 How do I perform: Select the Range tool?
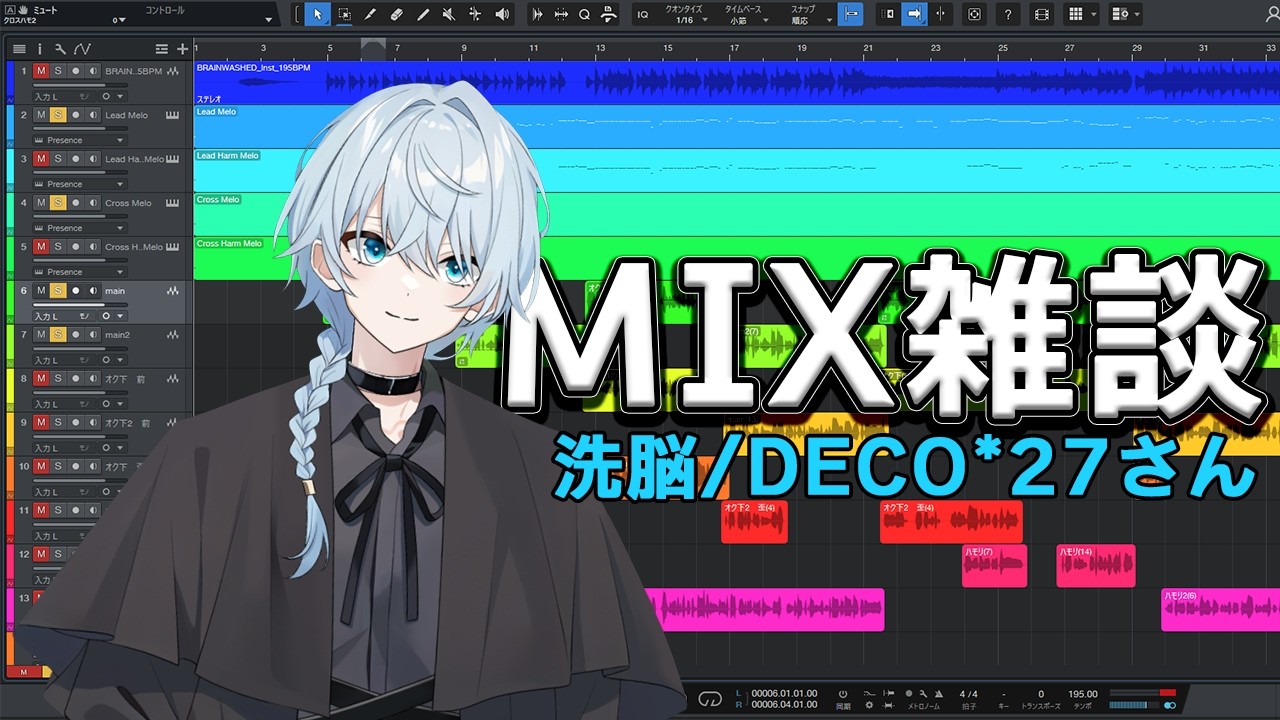(344, 14)
